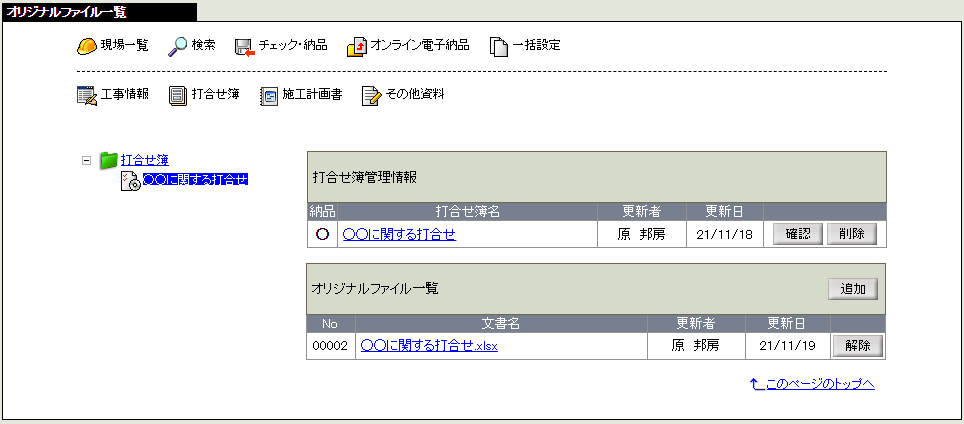Open 工事情報 menu label
The height and width of the screenshot is (424, 964).
124,95
